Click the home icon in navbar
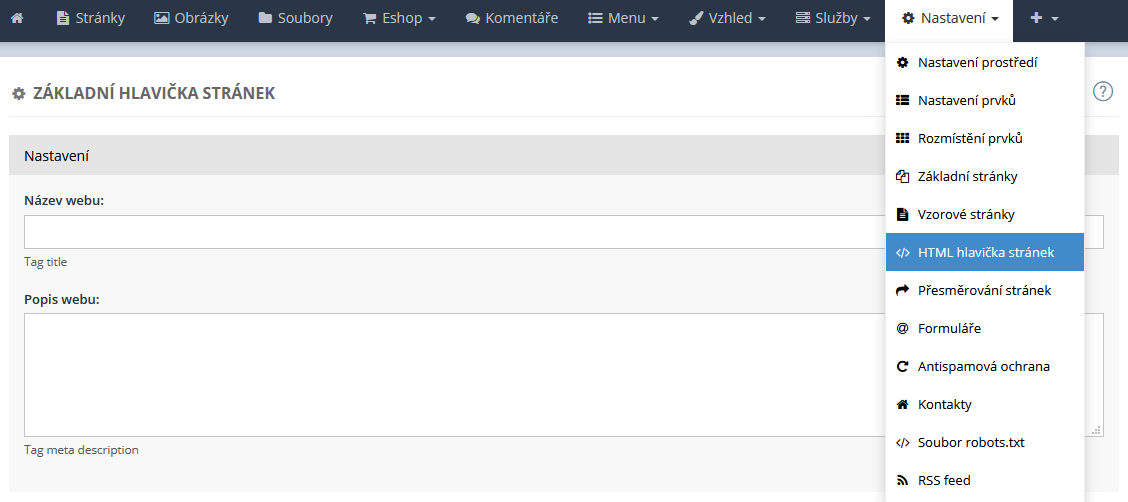Image resolution: width=1128 pixels, height=502 pixels. tap(17, 18)
